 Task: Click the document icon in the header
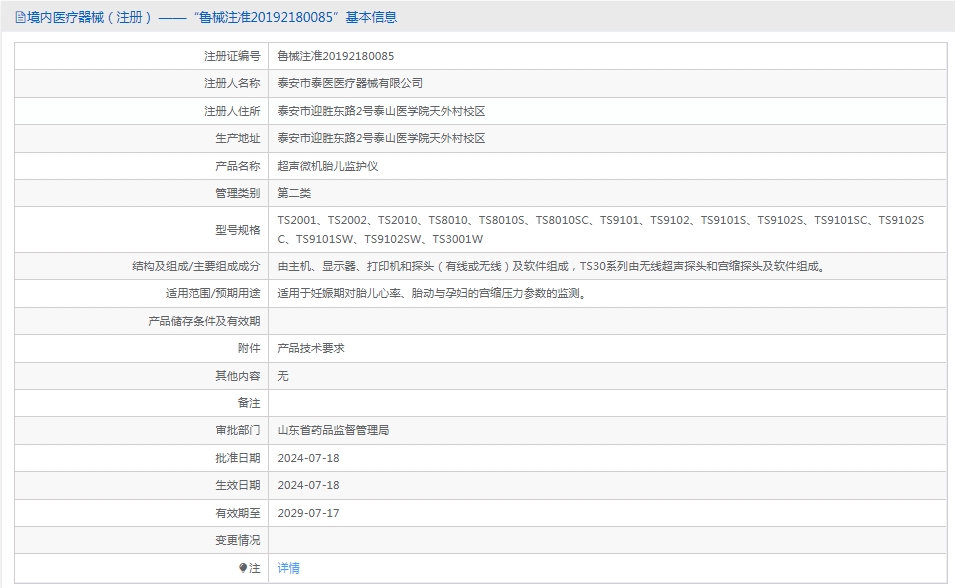21,18
